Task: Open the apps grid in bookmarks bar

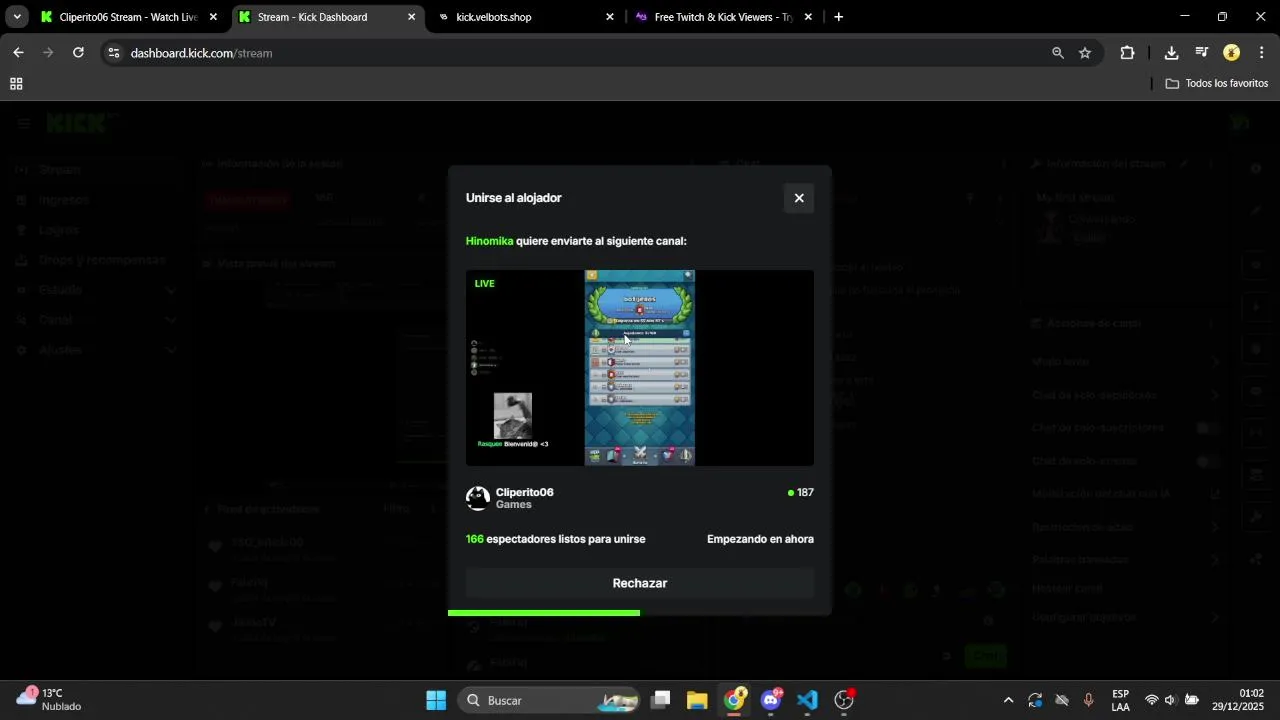Action: click(x=16, y=84)
